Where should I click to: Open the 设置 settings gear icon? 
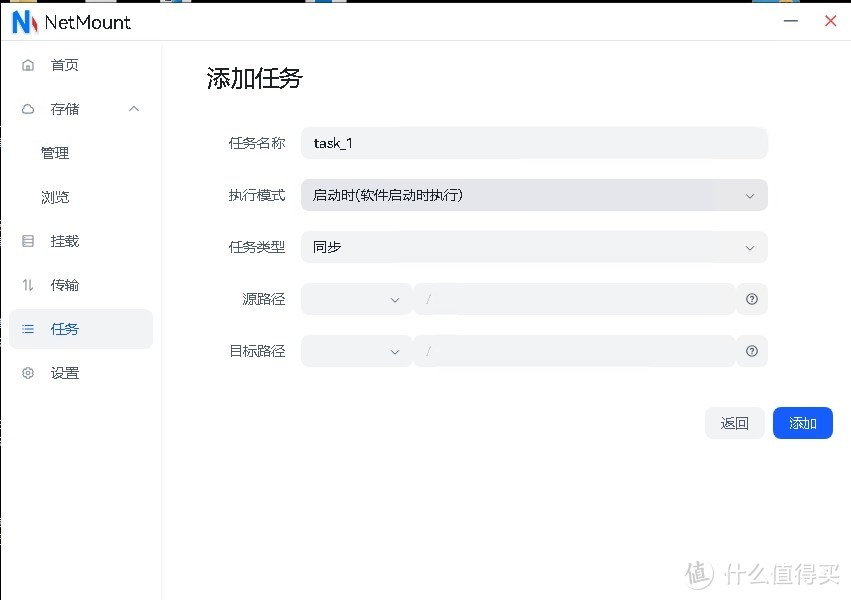(27, 373)
